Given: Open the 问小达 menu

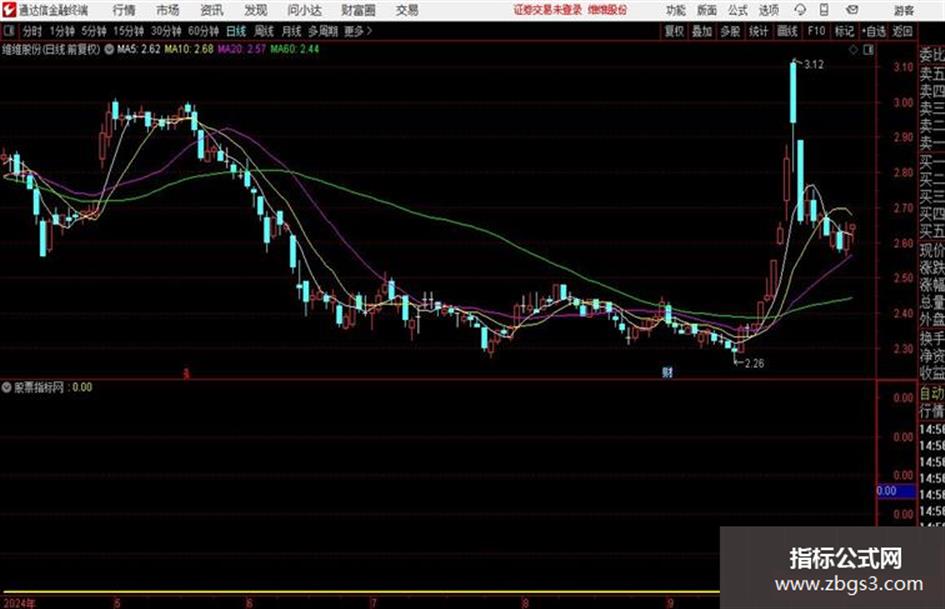Looking at the screenshot, I should pyautogui.click(x=304, y=10).
